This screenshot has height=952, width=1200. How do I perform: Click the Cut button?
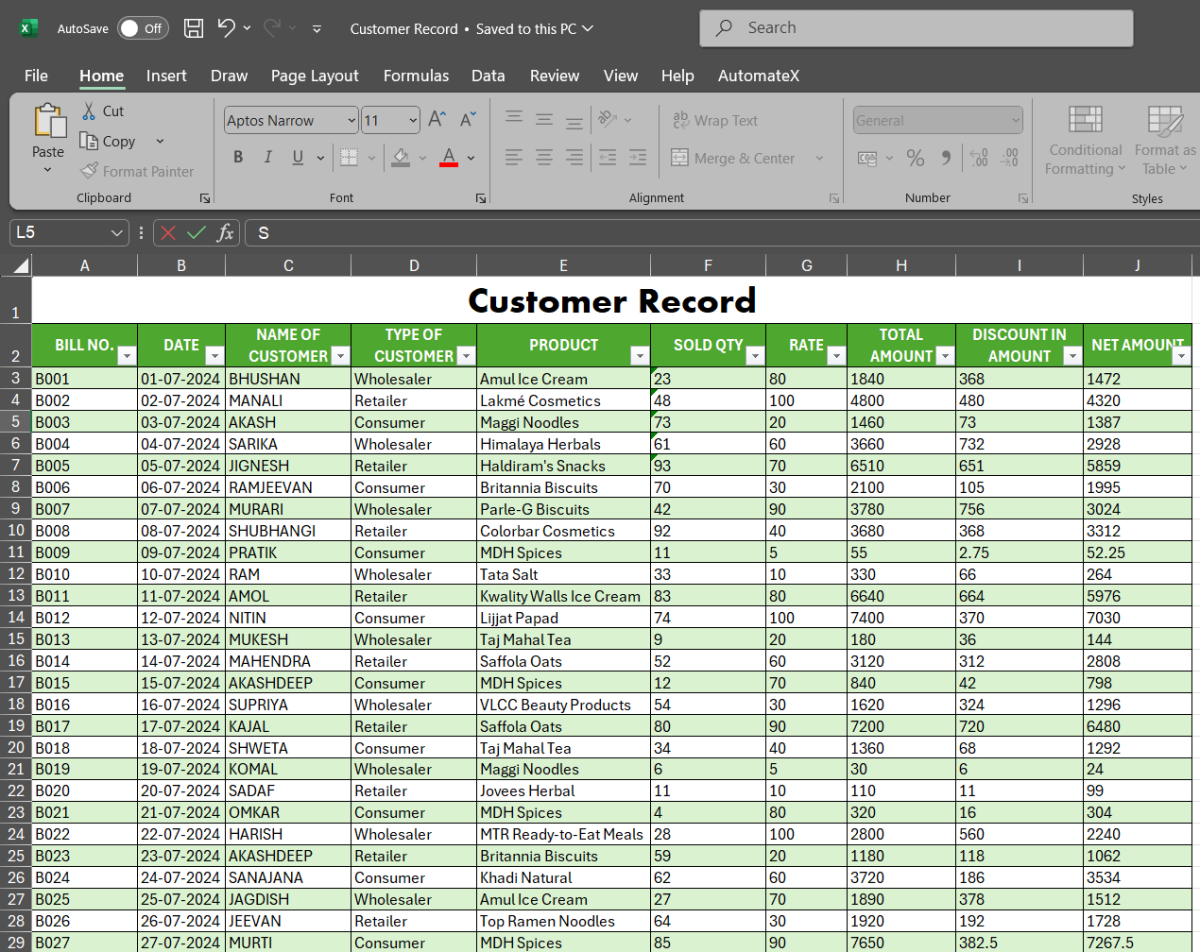102,111
